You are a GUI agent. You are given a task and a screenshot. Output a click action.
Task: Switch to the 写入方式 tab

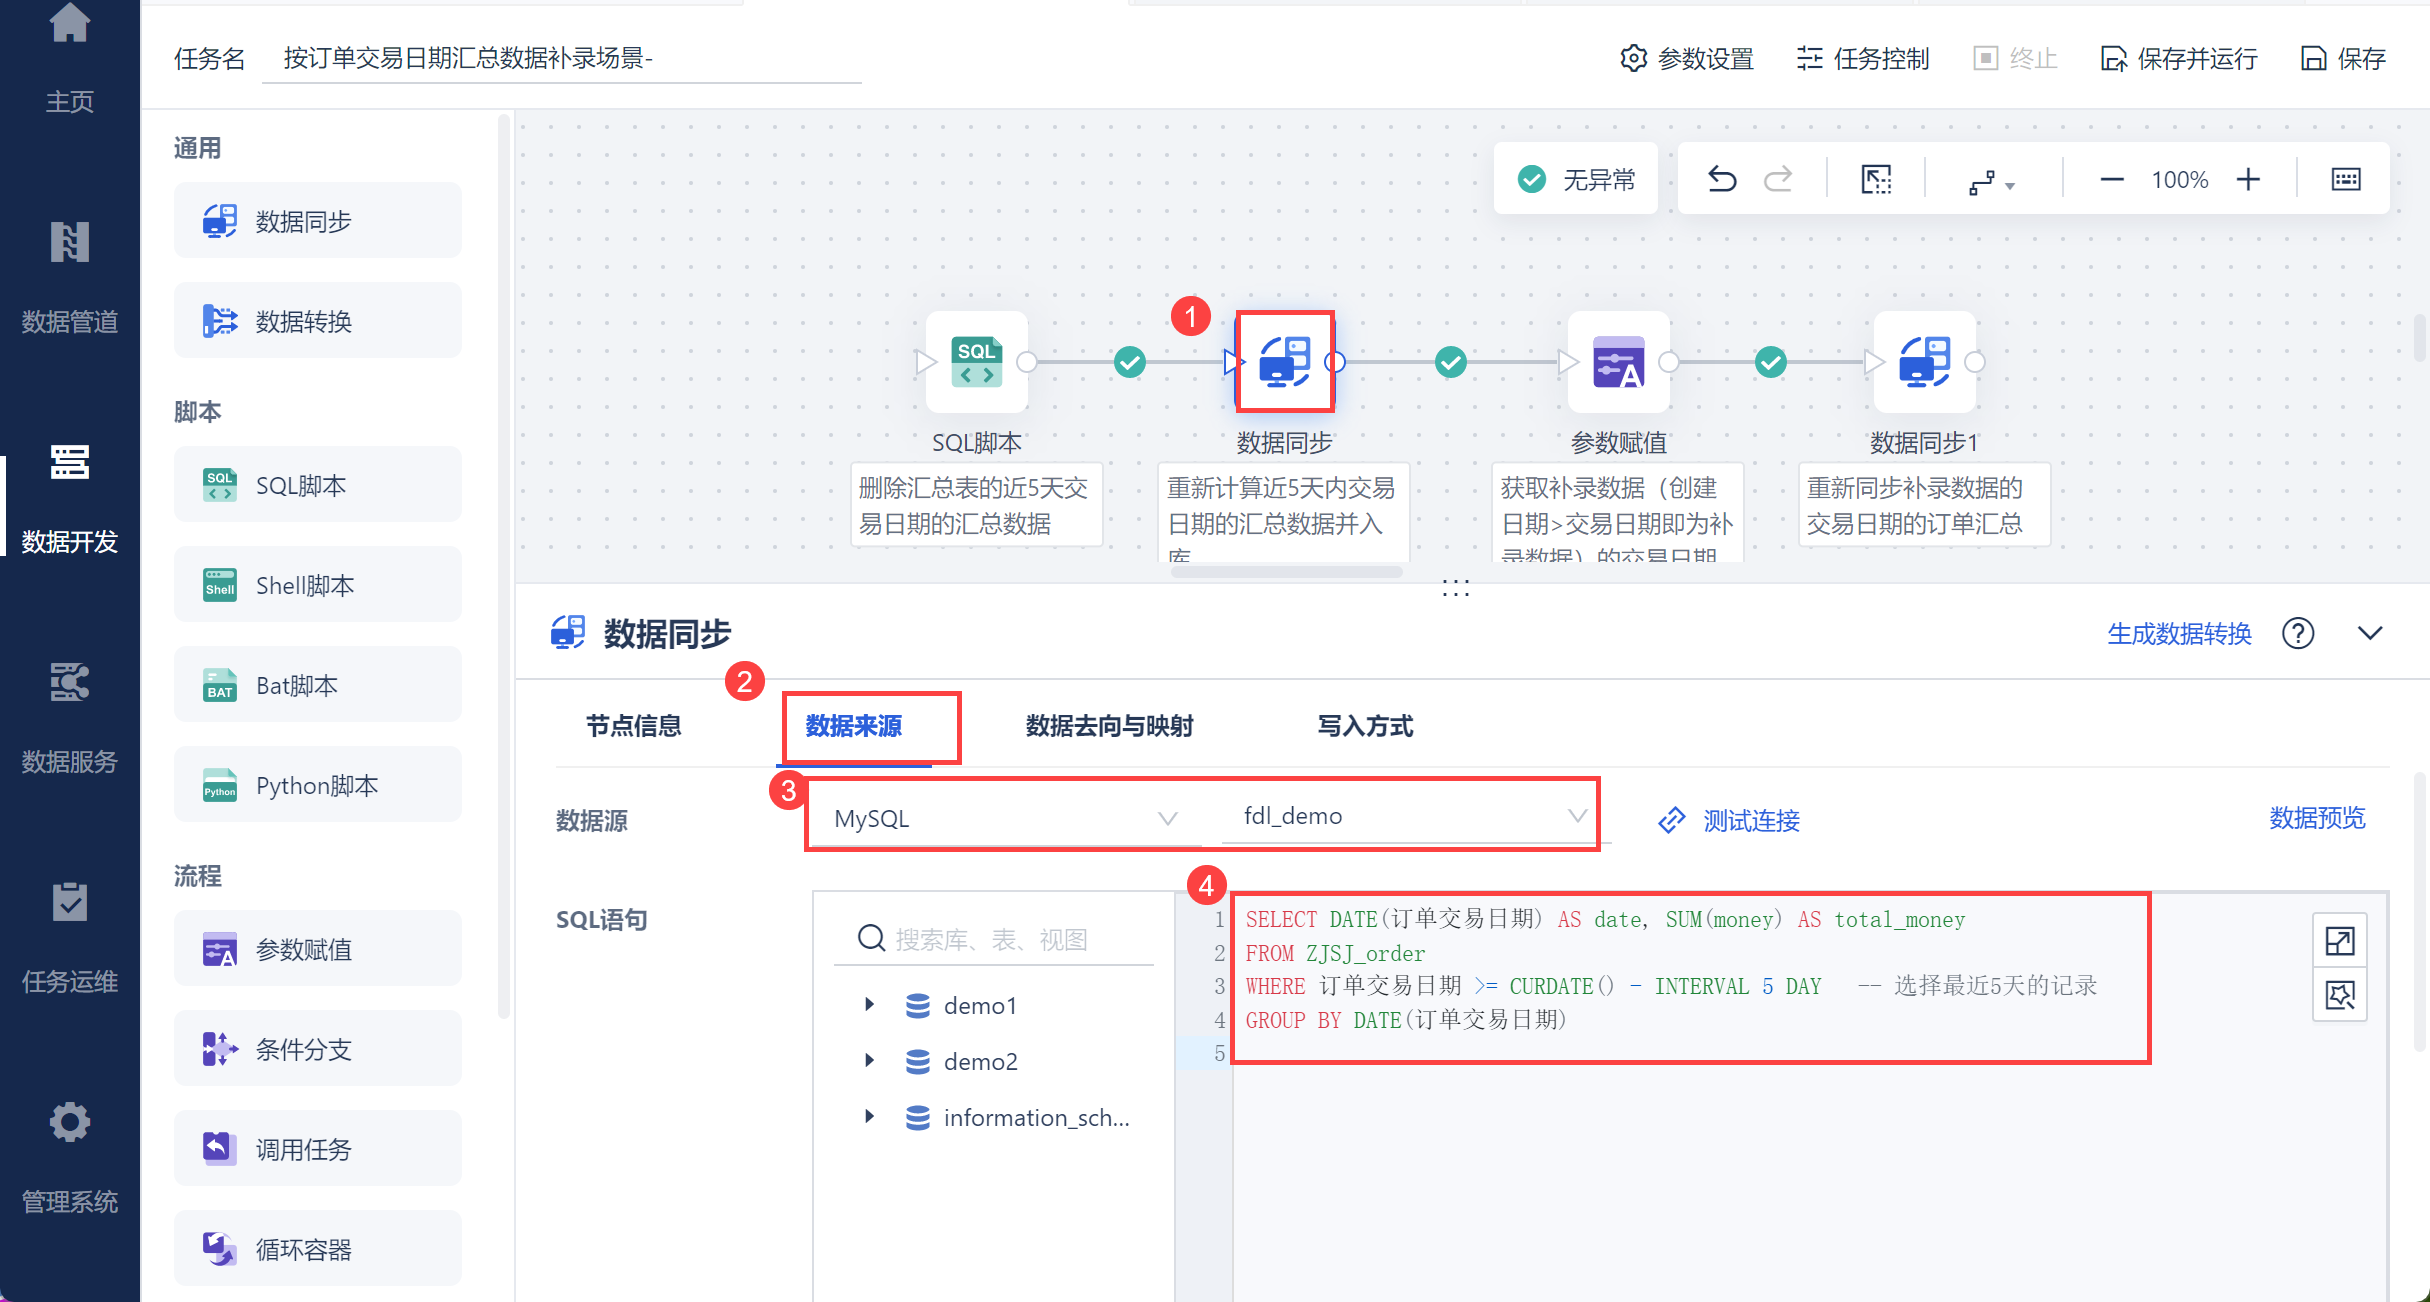(1365, 726)
